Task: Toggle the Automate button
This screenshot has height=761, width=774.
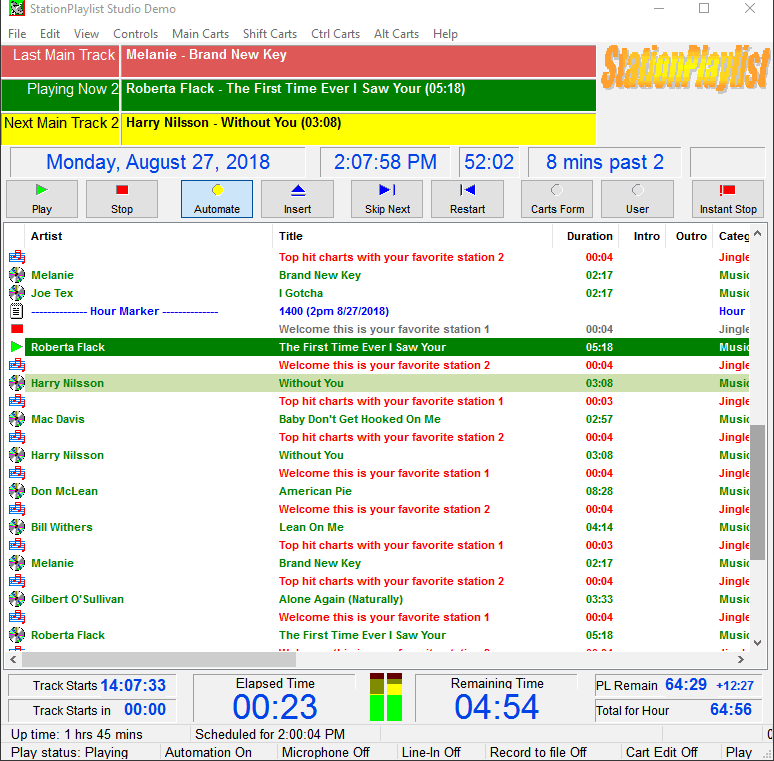Action: click(x=217, y=199)
